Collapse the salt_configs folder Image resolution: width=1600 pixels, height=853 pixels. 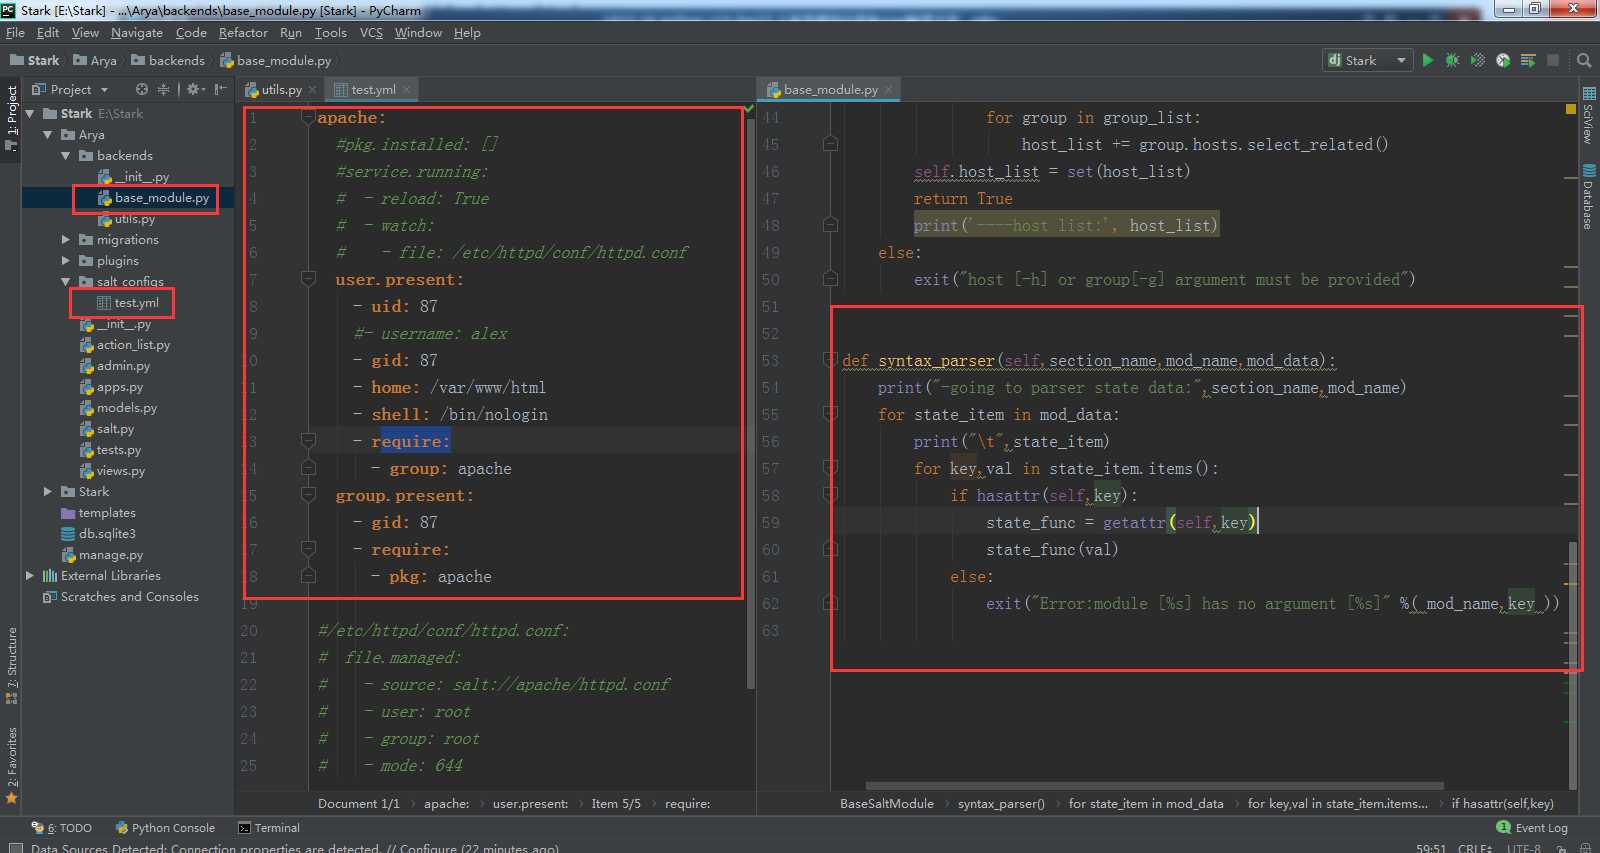[66, 281]
